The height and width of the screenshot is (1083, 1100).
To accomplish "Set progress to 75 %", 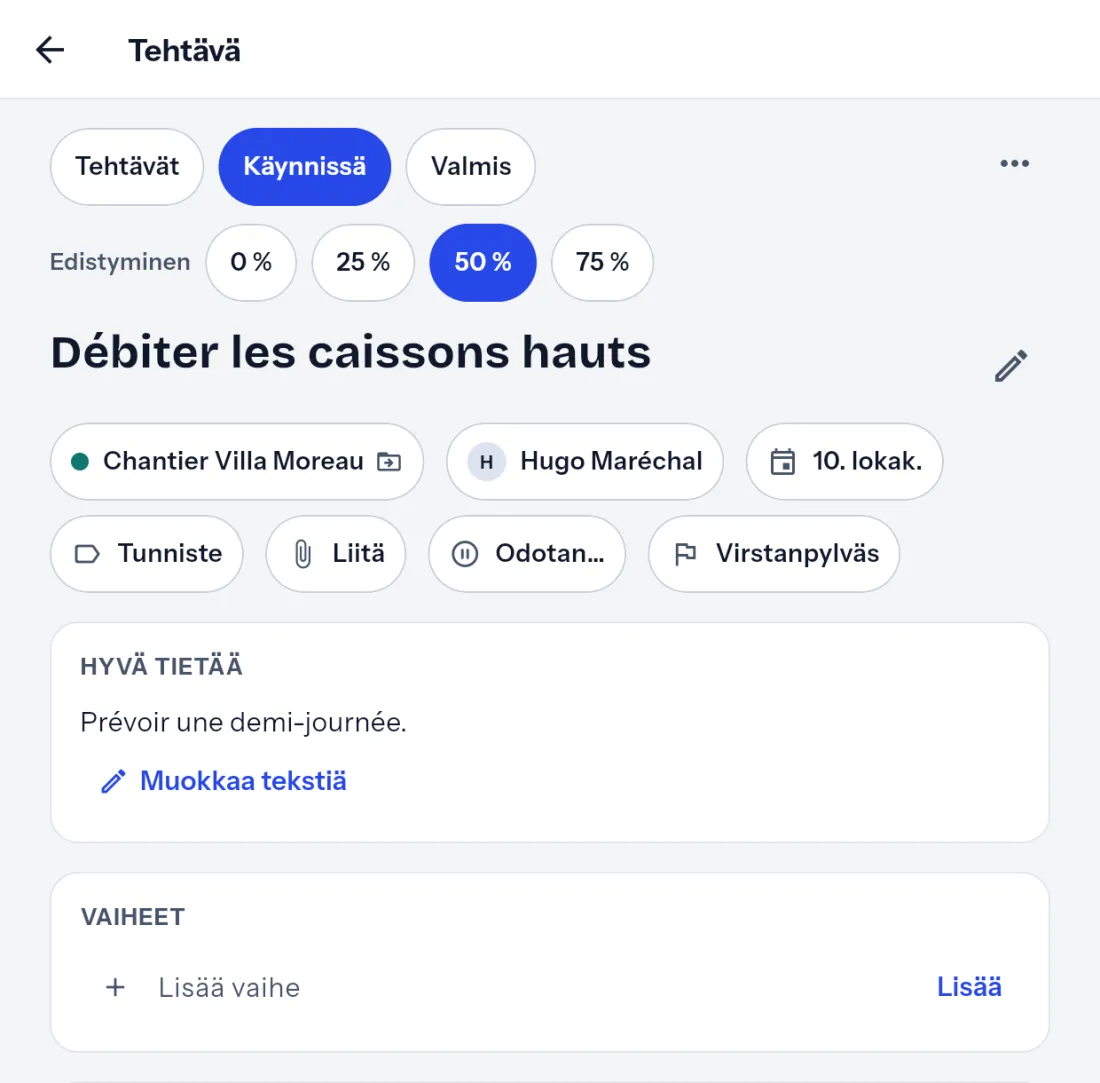I will 602,262.
